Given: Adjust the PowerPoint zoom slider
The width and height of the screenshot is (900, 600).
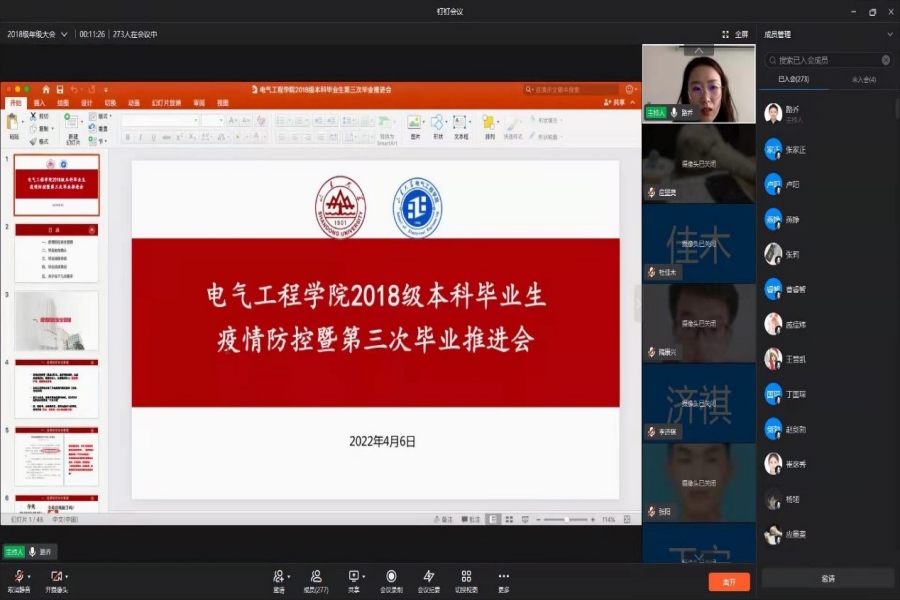Looking at the screenshot, I should point(565,520).
